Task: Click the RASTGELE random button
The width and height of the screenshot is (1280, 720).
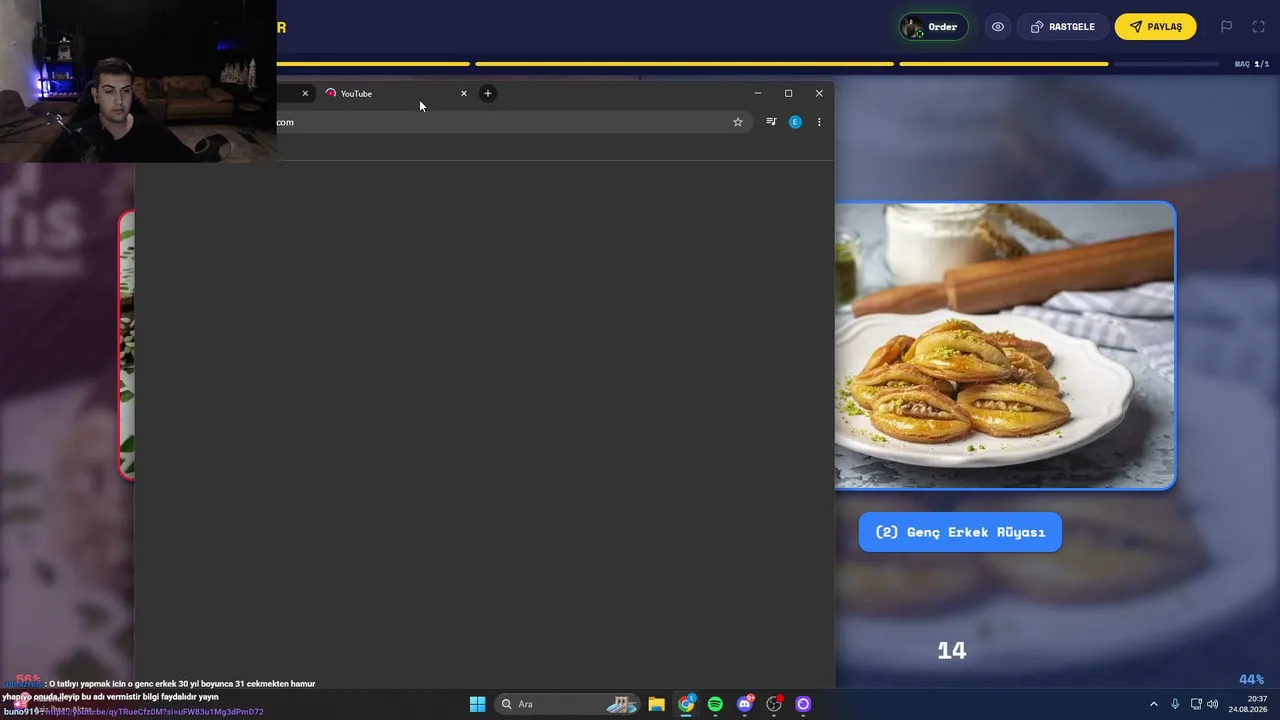Action: [1063, 27]
